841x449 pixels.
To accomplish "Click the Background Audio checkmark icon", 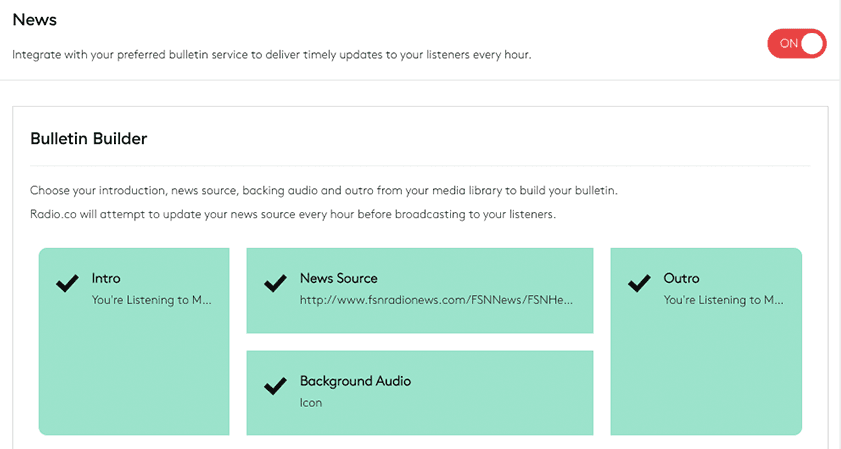I will [x=275, y=387].
